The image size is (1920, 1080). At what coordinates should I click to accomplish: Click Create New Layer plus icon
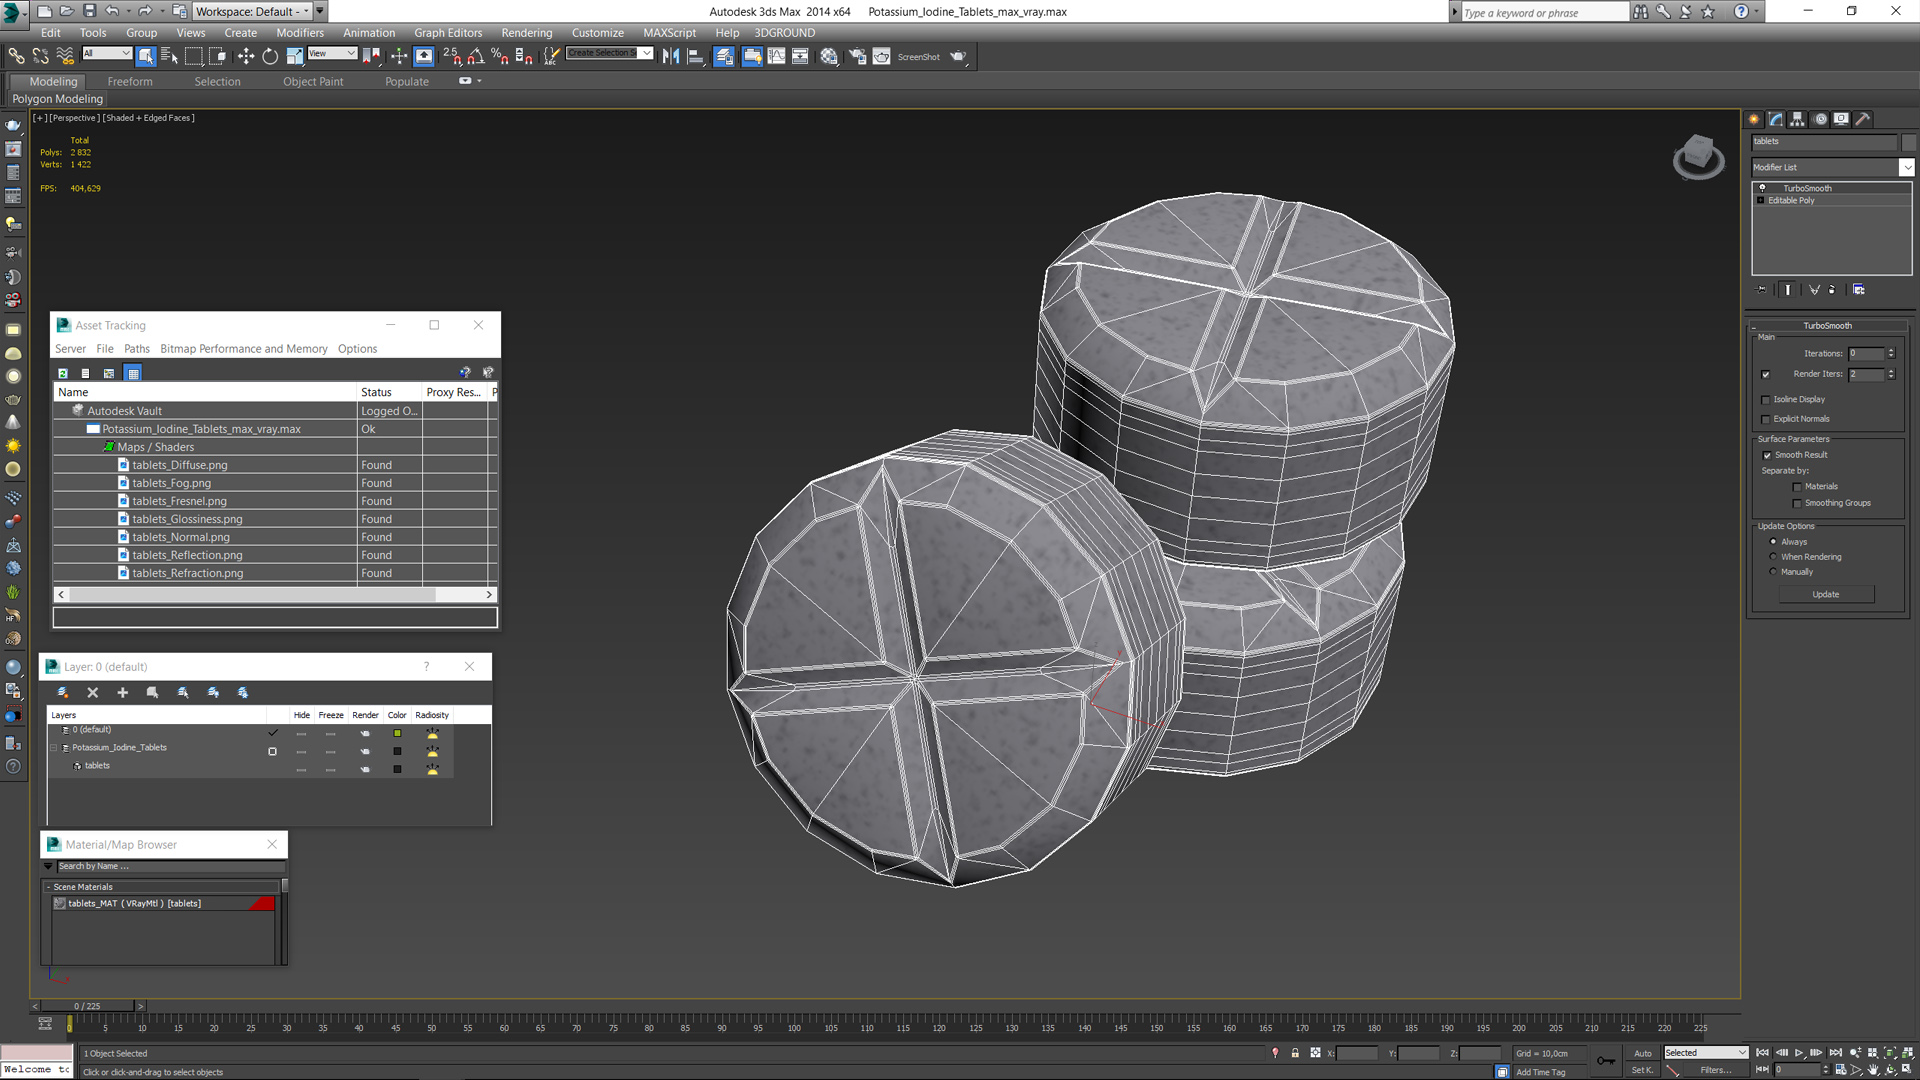click(x=123, y=692)
